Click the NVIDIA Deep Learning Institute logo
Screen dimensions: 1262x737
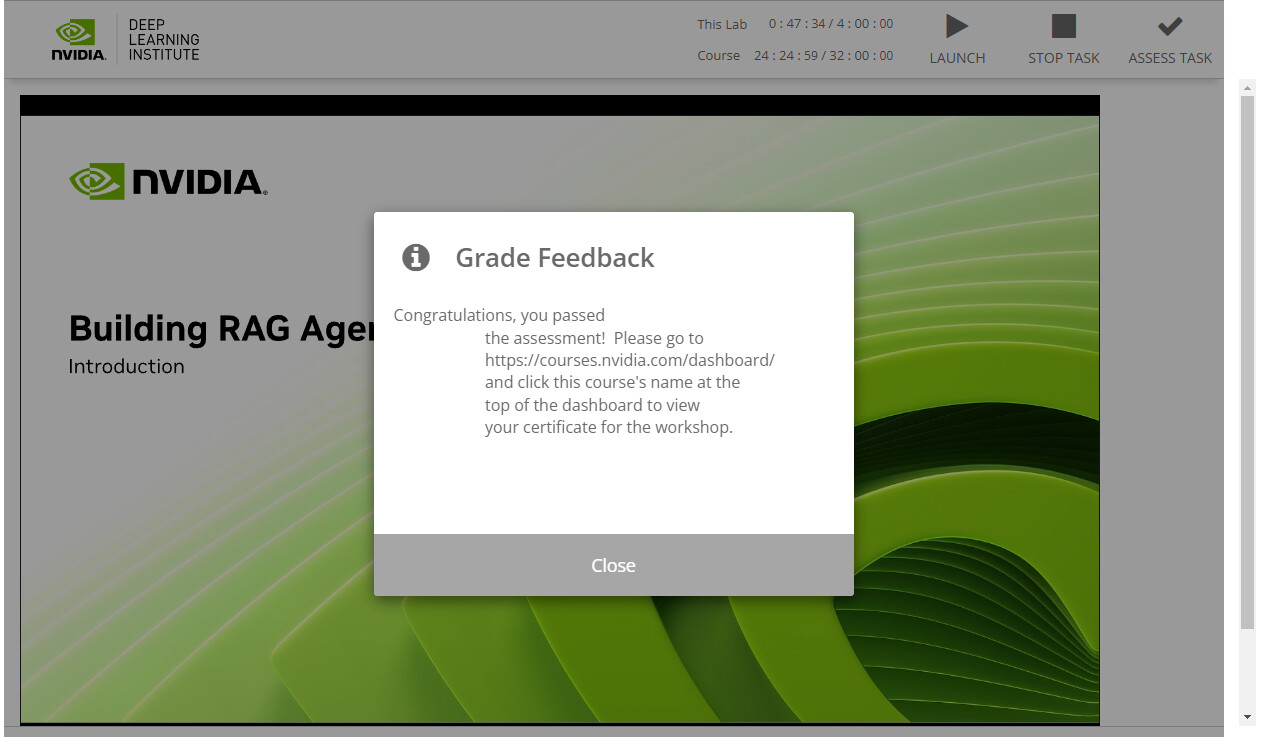(126, 39)
